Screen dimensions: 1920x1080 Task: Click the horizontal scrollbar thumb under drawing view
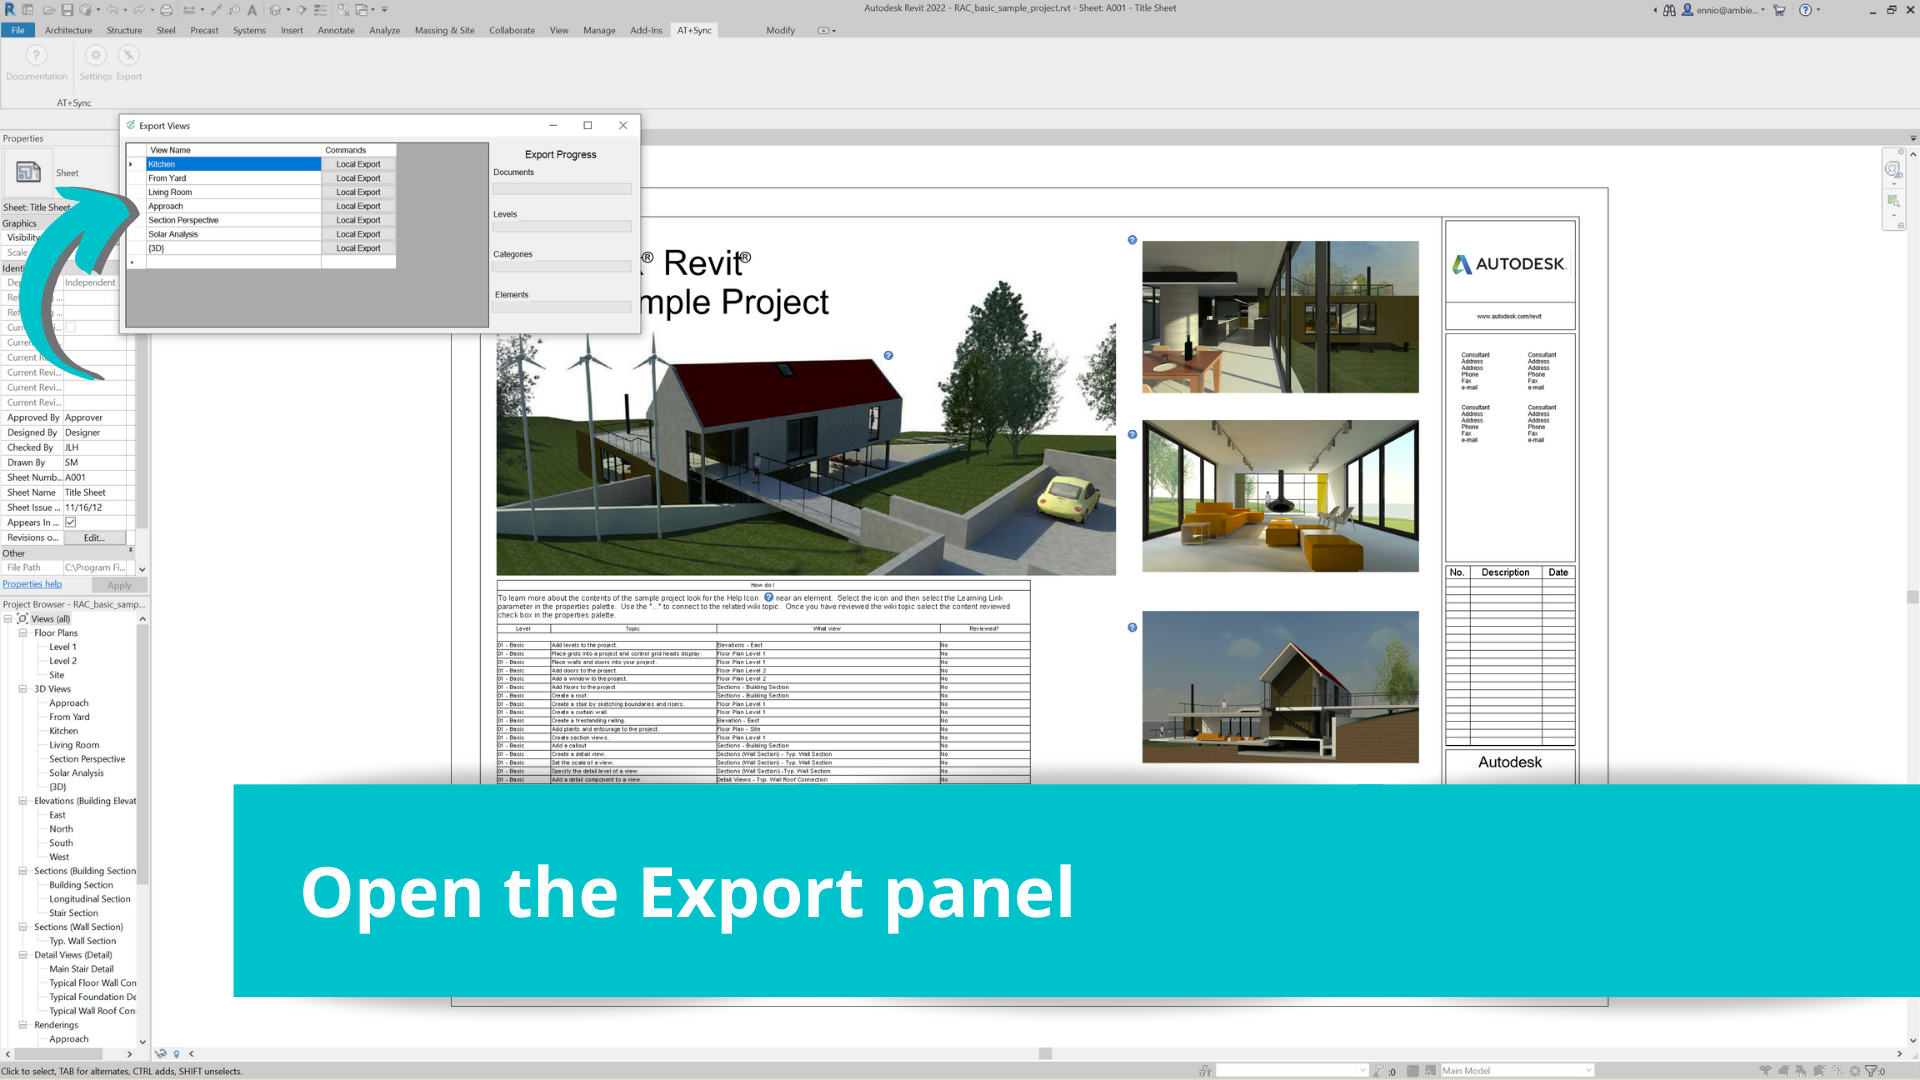coord(1045,1054)
